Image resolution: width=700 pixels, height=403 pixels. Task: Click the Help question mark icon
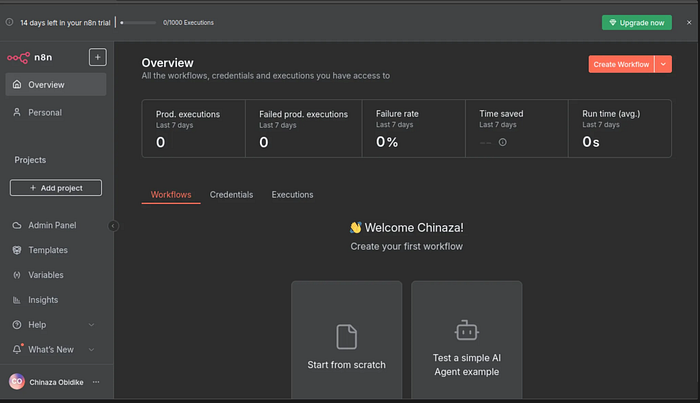[17, 325]
